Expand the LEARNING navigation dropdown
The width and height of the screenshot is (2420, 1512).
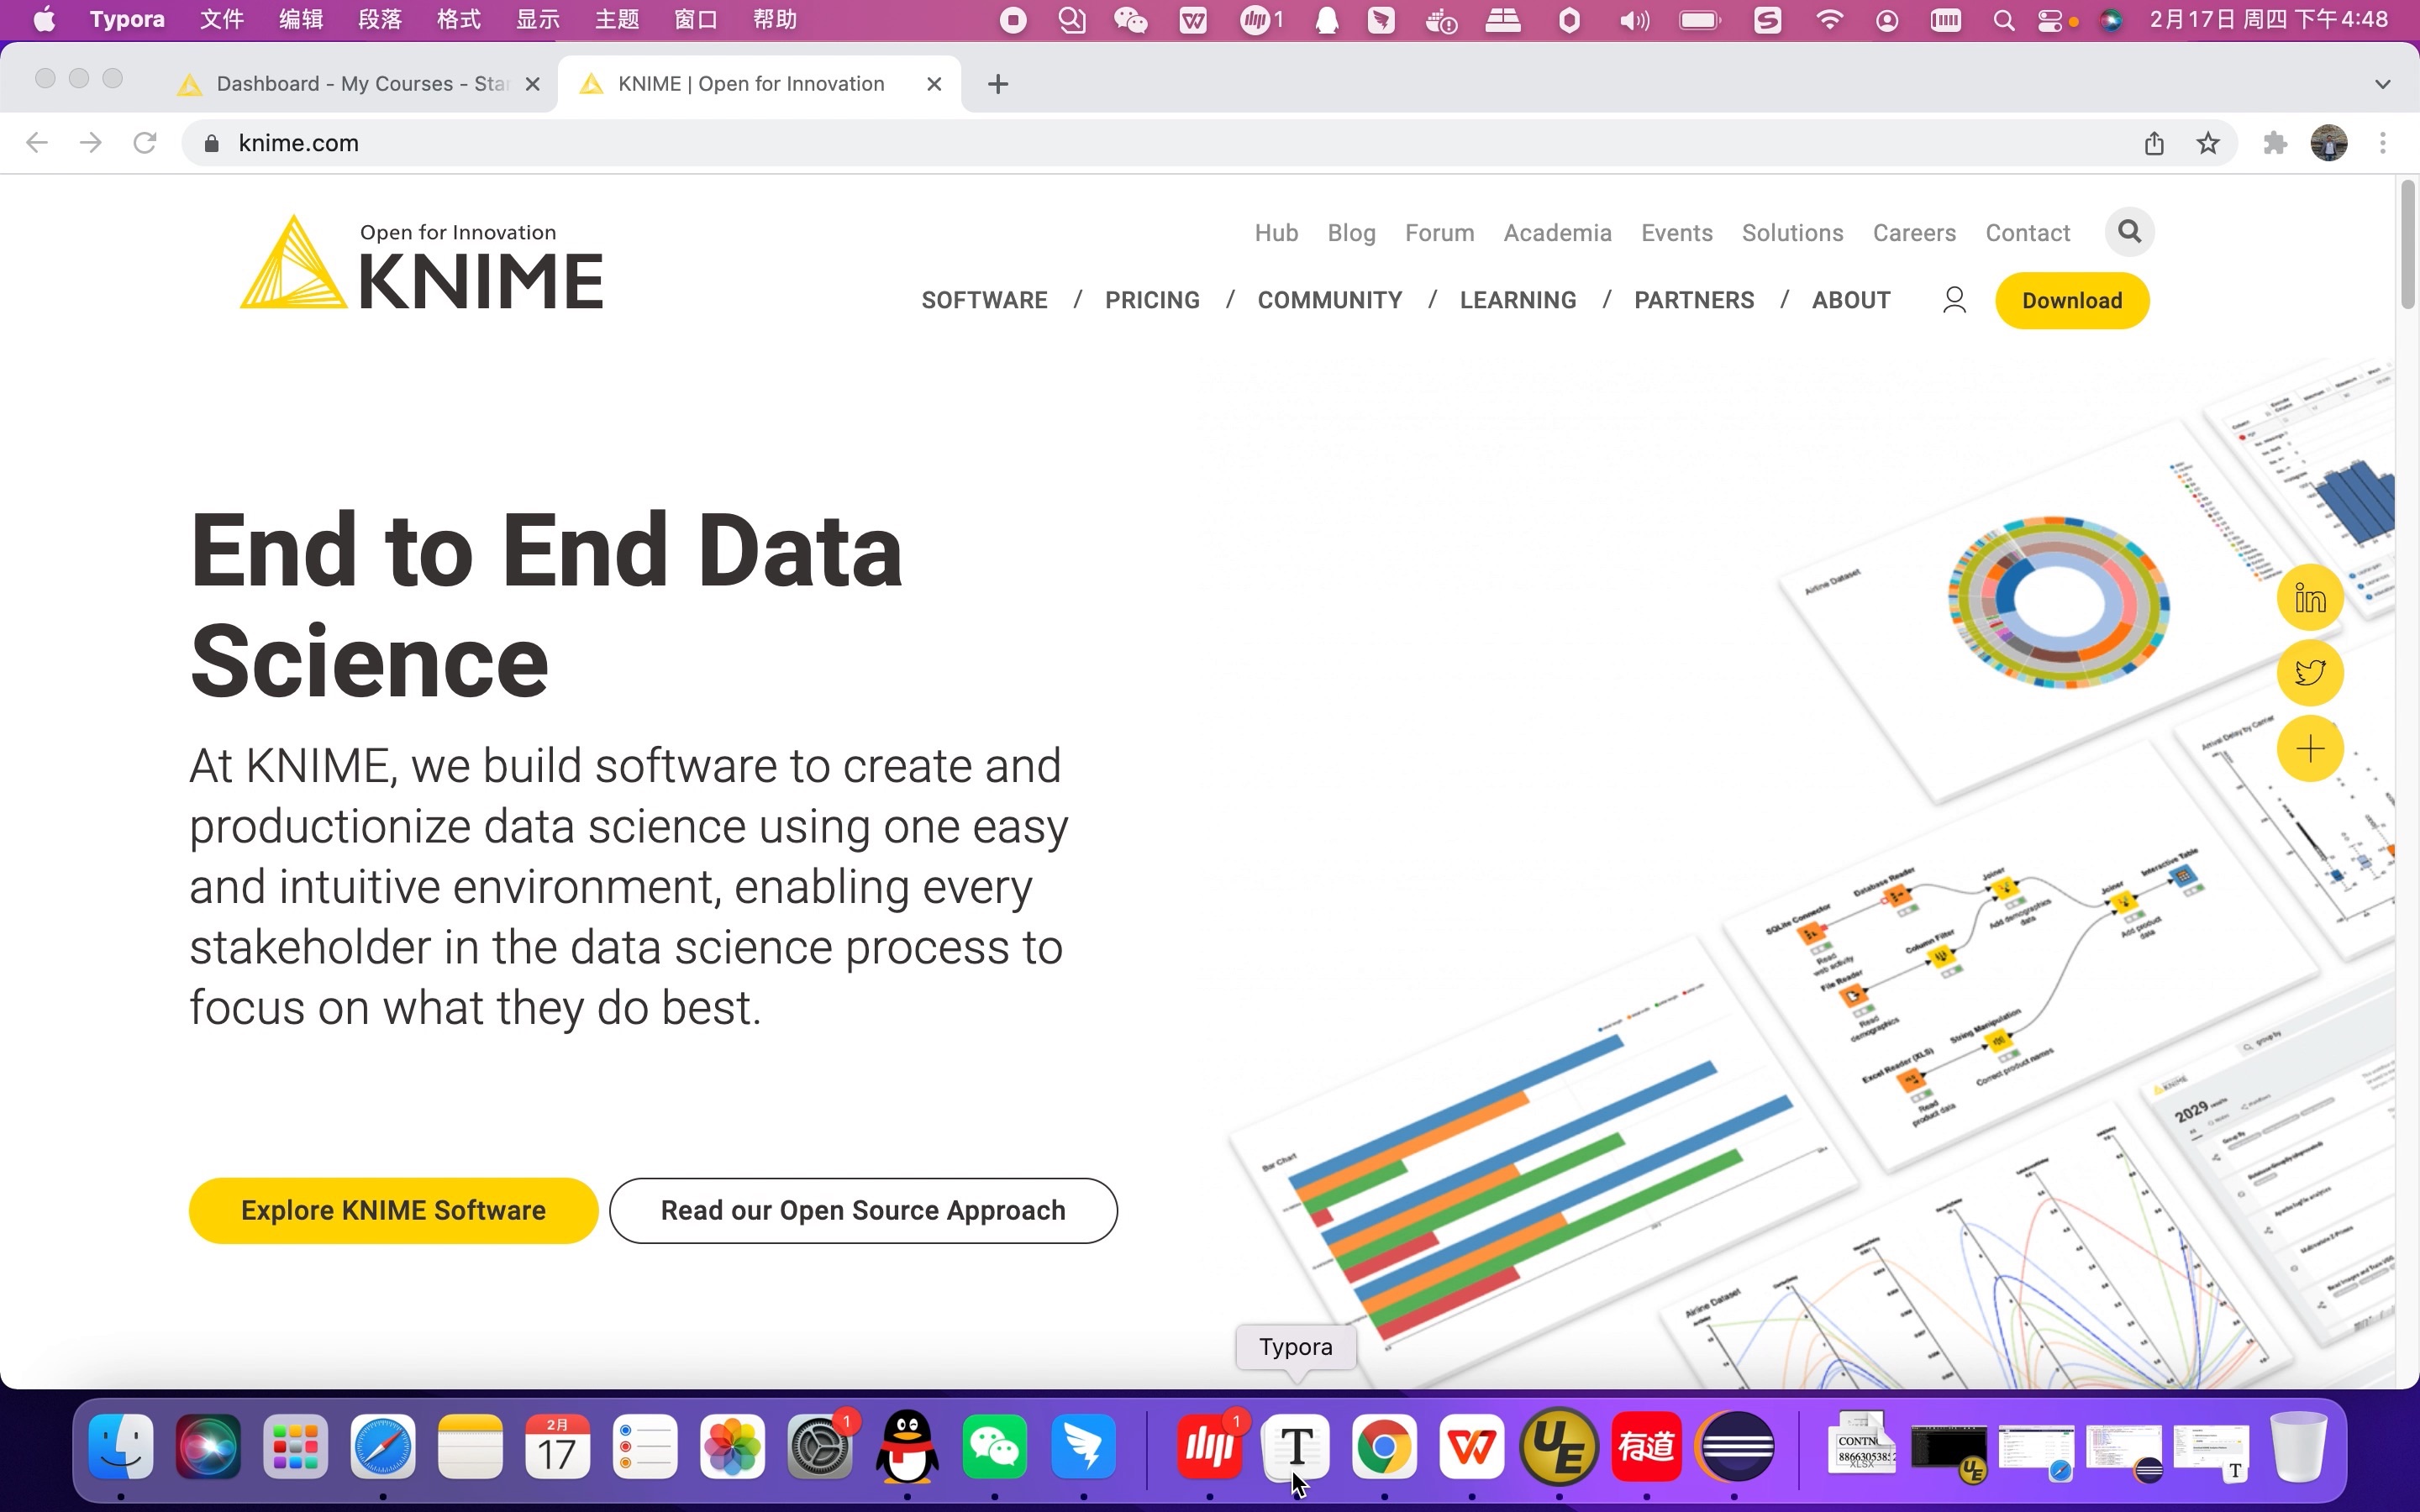(1518, 300)
